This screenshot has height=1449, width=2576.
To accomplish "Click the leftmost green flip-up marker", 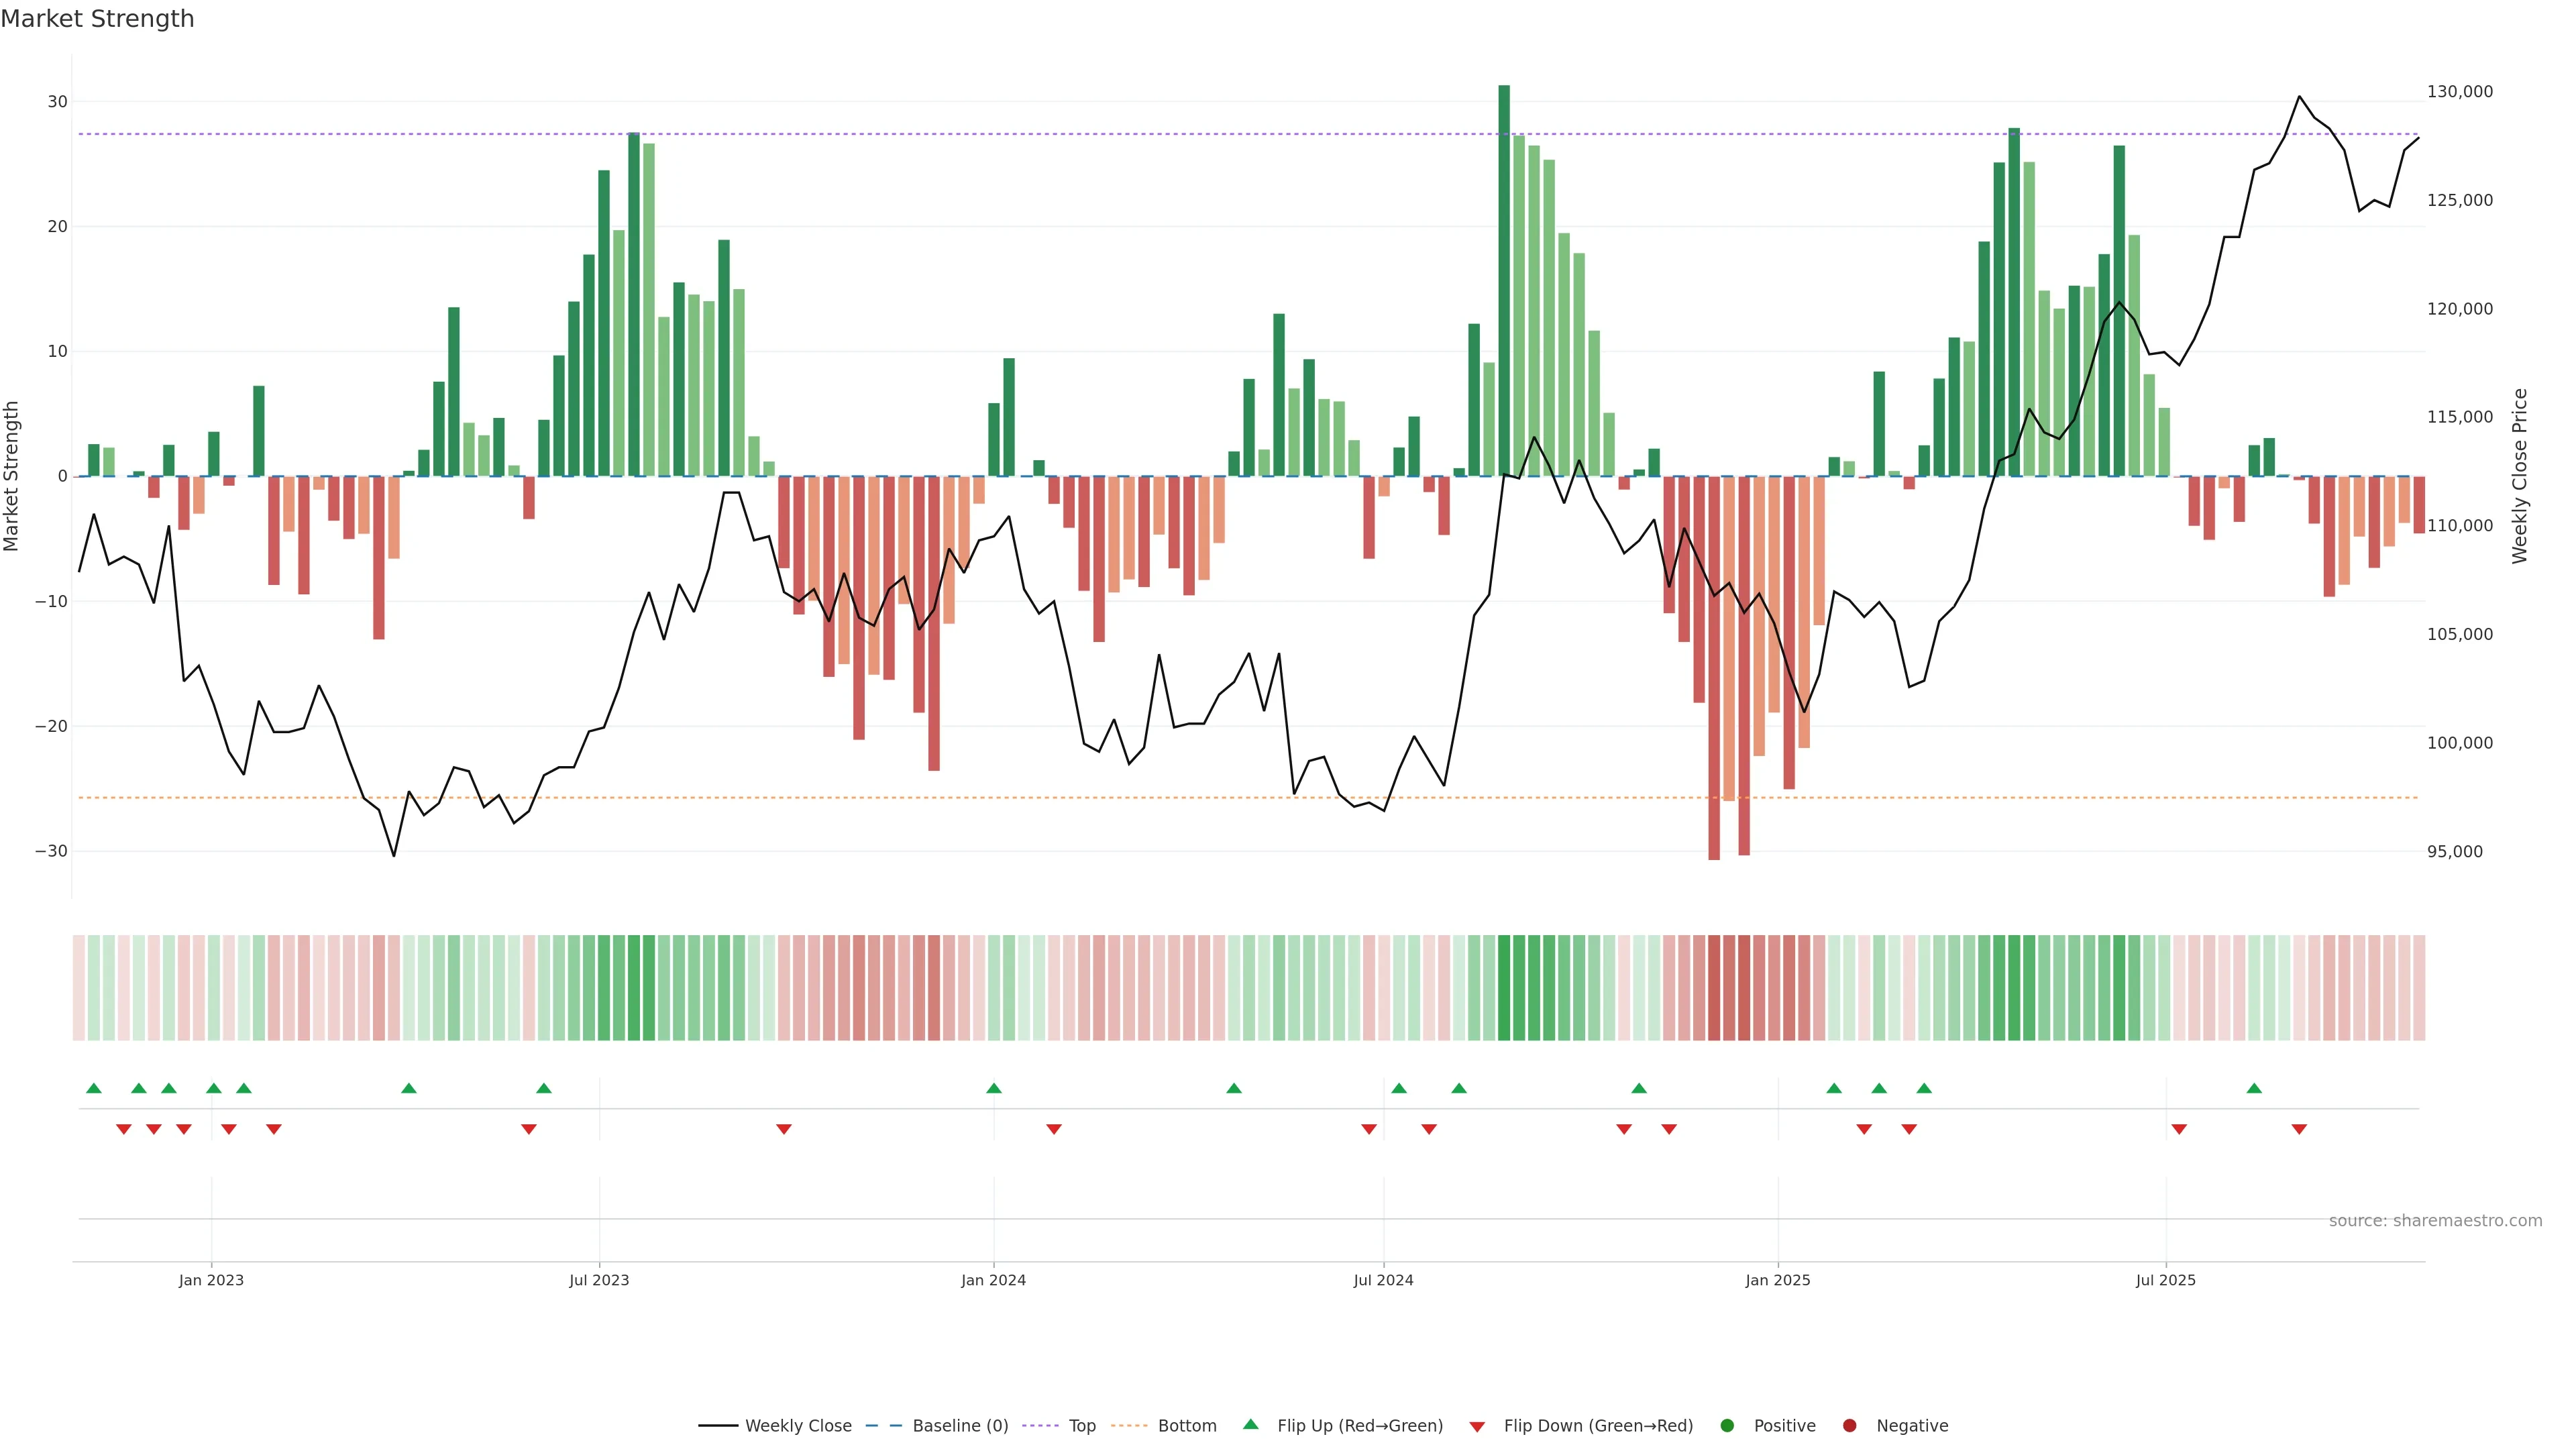I will click(94, 1088).
